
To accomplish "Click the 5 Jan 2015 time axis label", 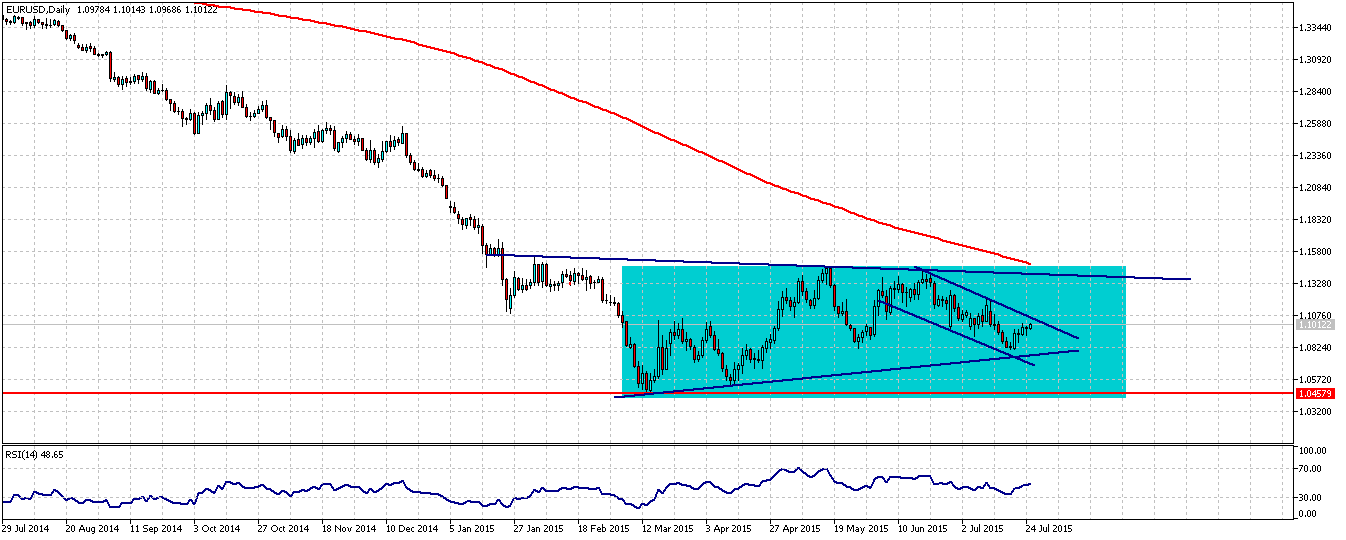I will click(x=473, y=527).
